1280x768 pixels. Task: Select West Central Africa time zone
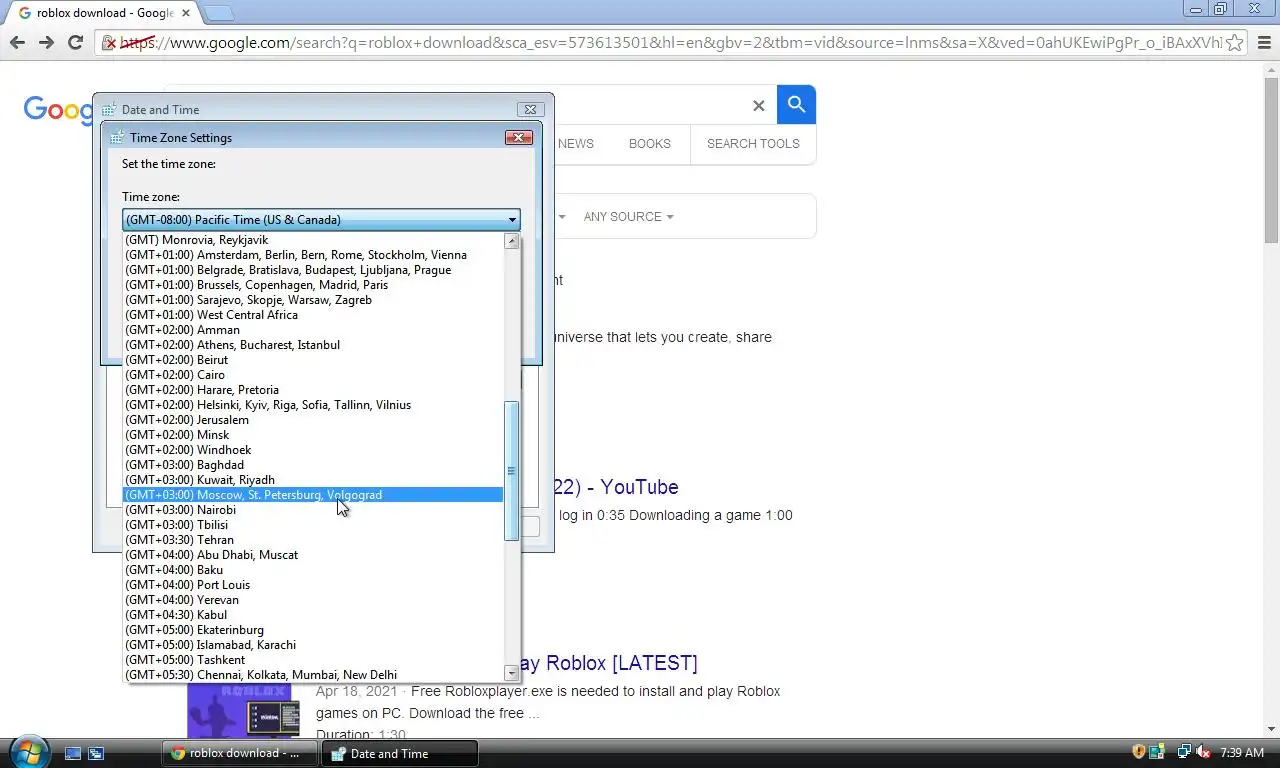313,315
